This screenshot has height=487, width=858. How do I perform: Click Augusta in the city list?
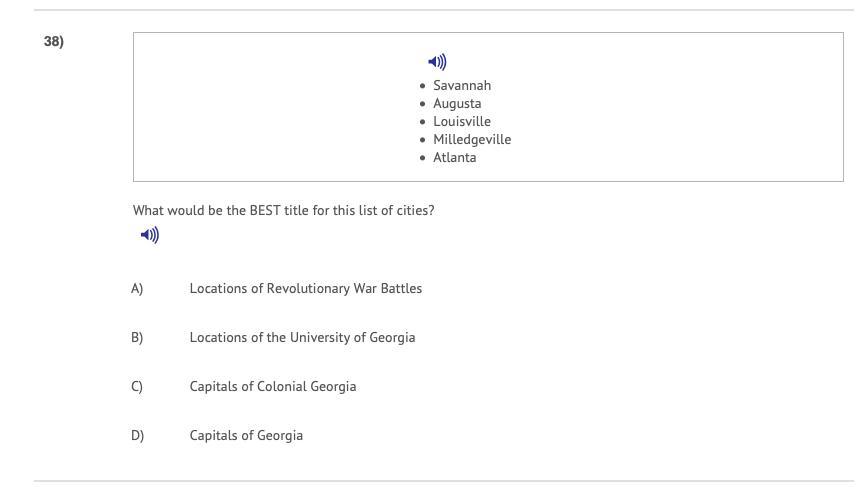pyautogui.click(x=457, y=104)
